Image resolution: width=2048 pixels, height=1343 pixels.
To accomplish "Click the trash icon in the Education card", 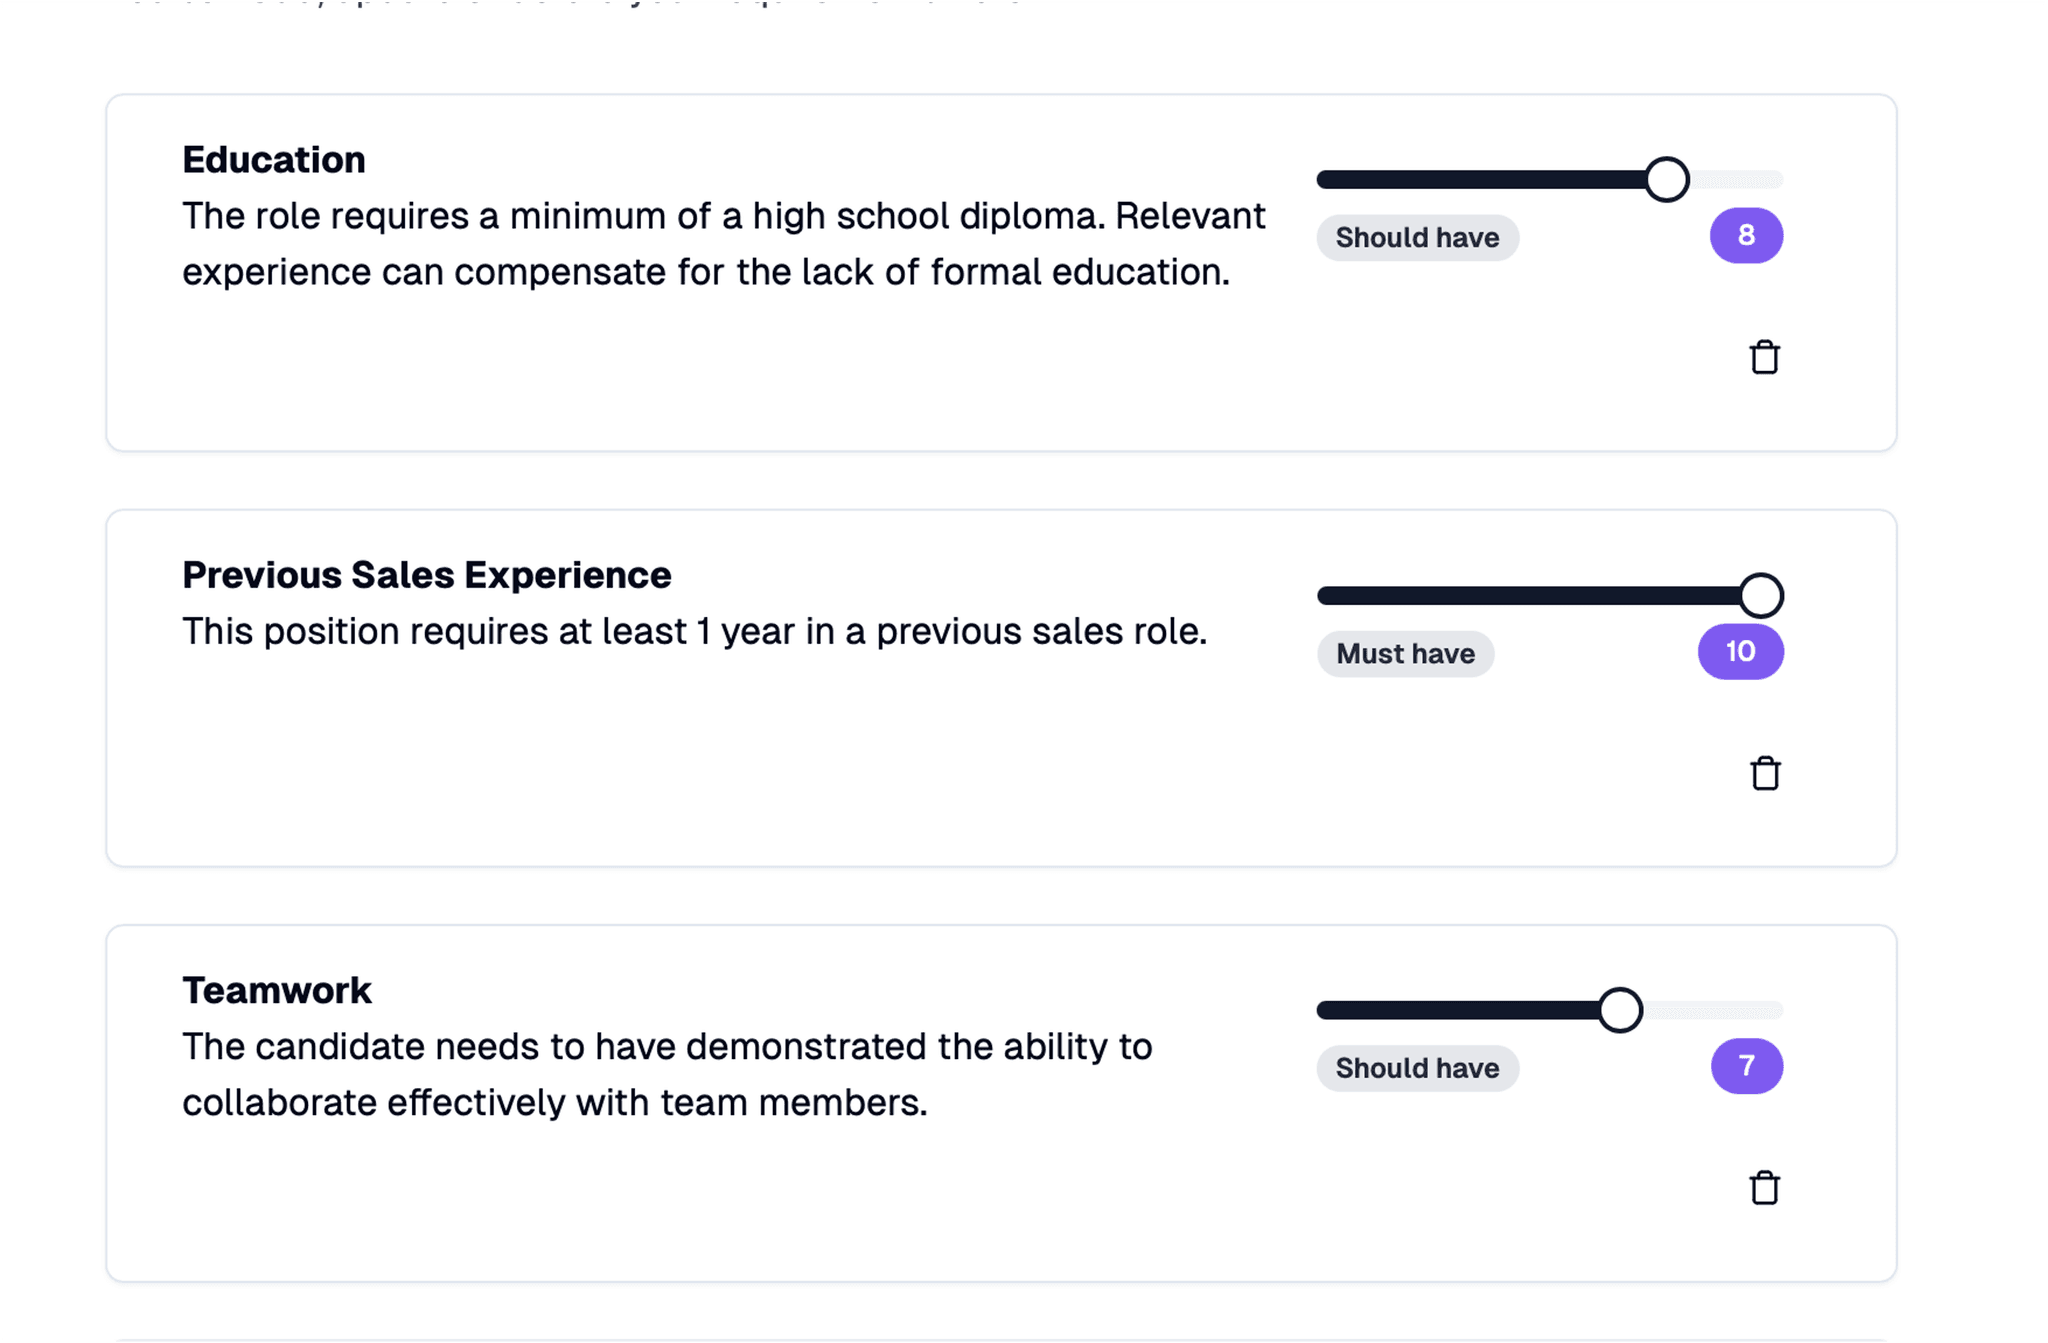I will 1763,357.
